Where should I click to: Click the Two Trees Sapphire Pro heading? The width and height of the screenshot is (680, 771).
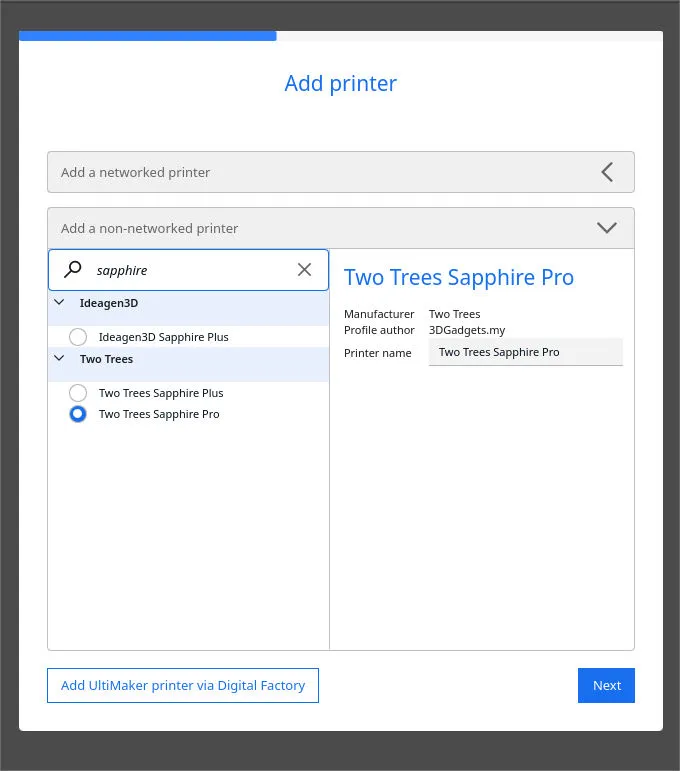[x=459, y=277]
